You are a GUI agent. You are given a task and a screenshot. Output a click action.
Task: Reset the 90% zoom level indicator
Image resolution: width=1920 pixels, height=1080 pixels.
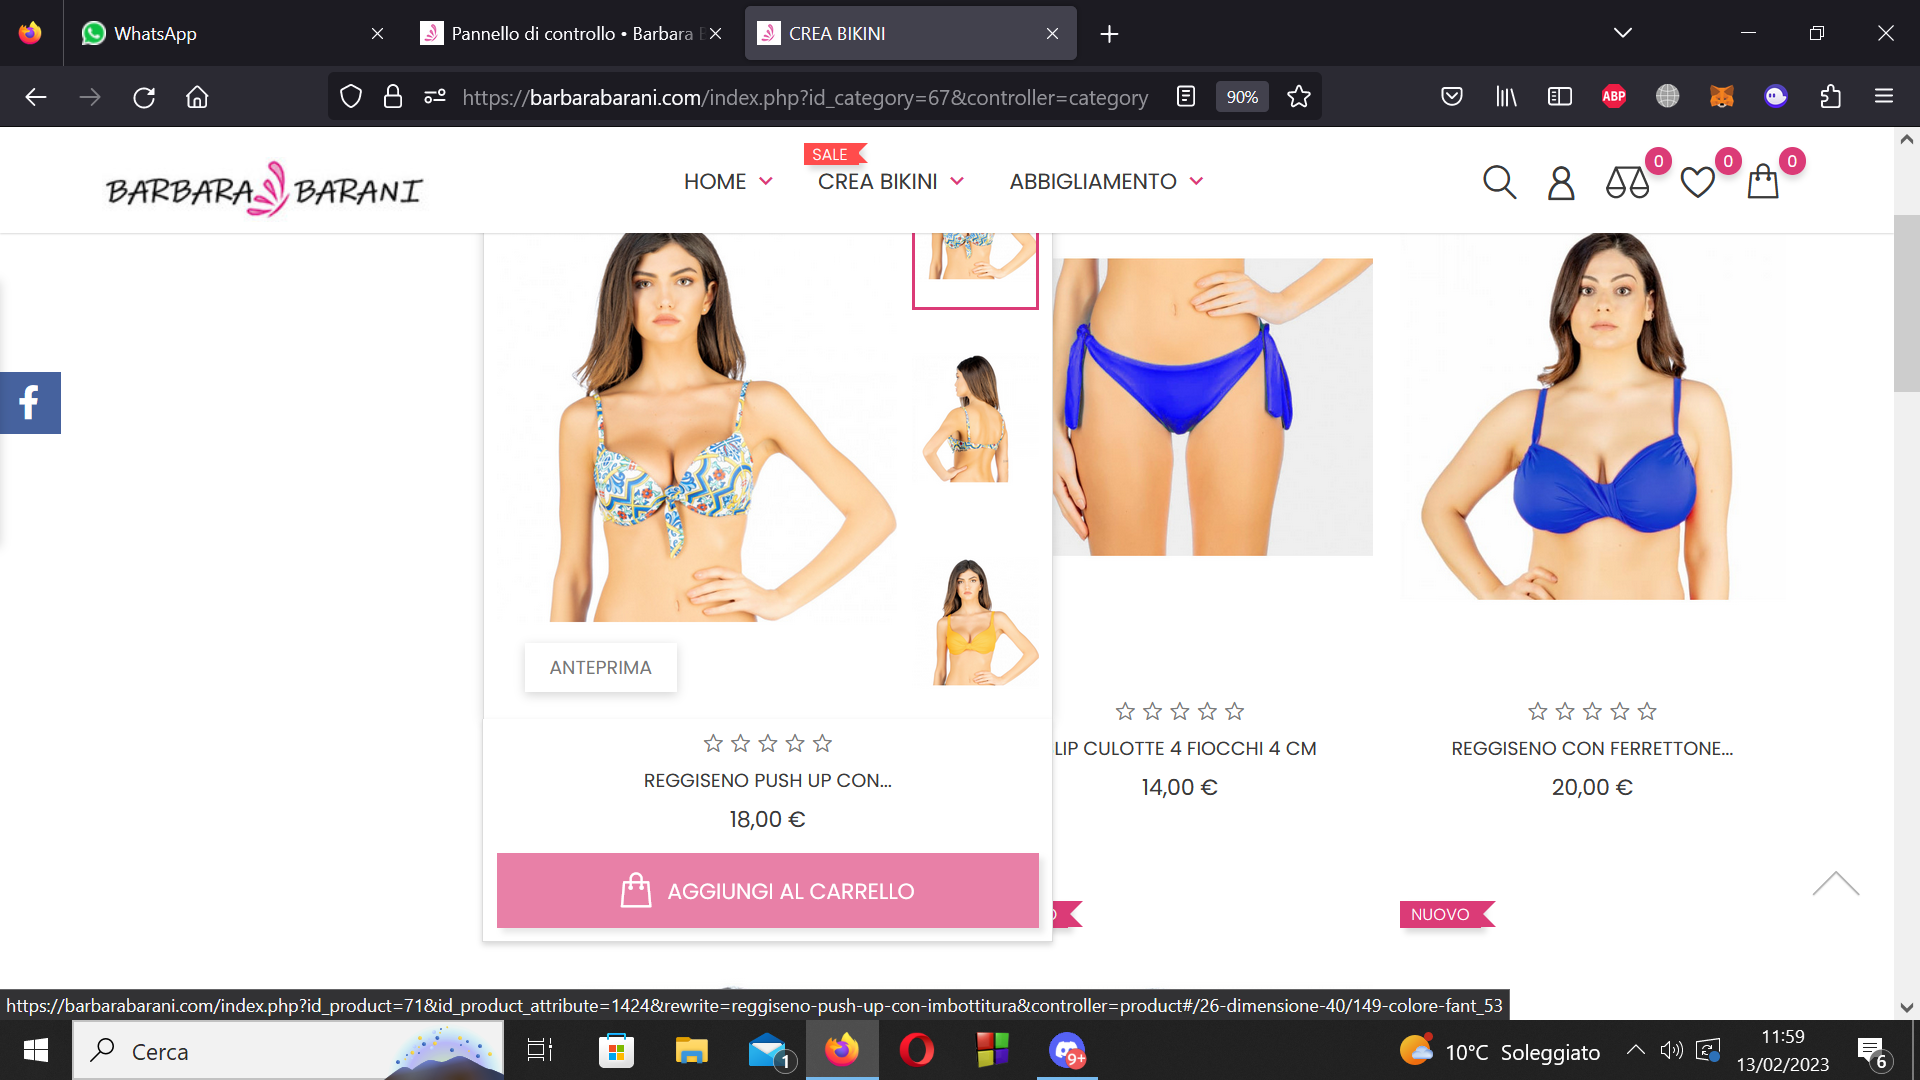click(x=1242, y=97)
